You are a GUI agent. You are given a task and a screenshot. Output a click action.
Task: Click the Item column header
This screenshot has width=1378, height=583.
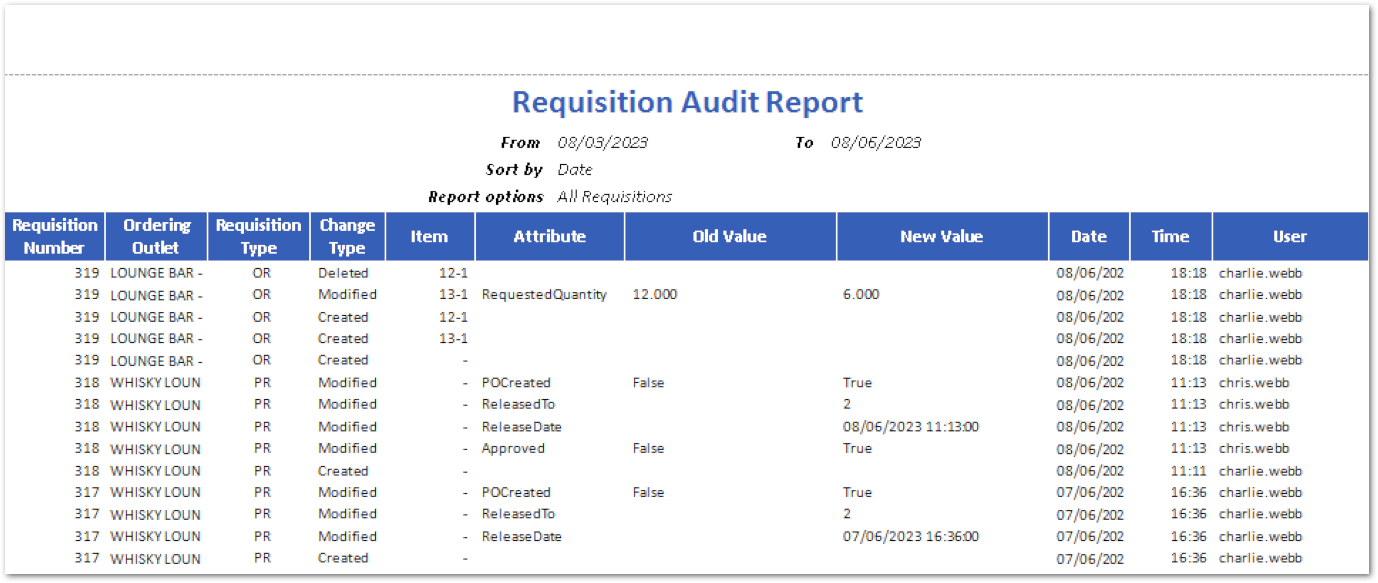(430, 236)
